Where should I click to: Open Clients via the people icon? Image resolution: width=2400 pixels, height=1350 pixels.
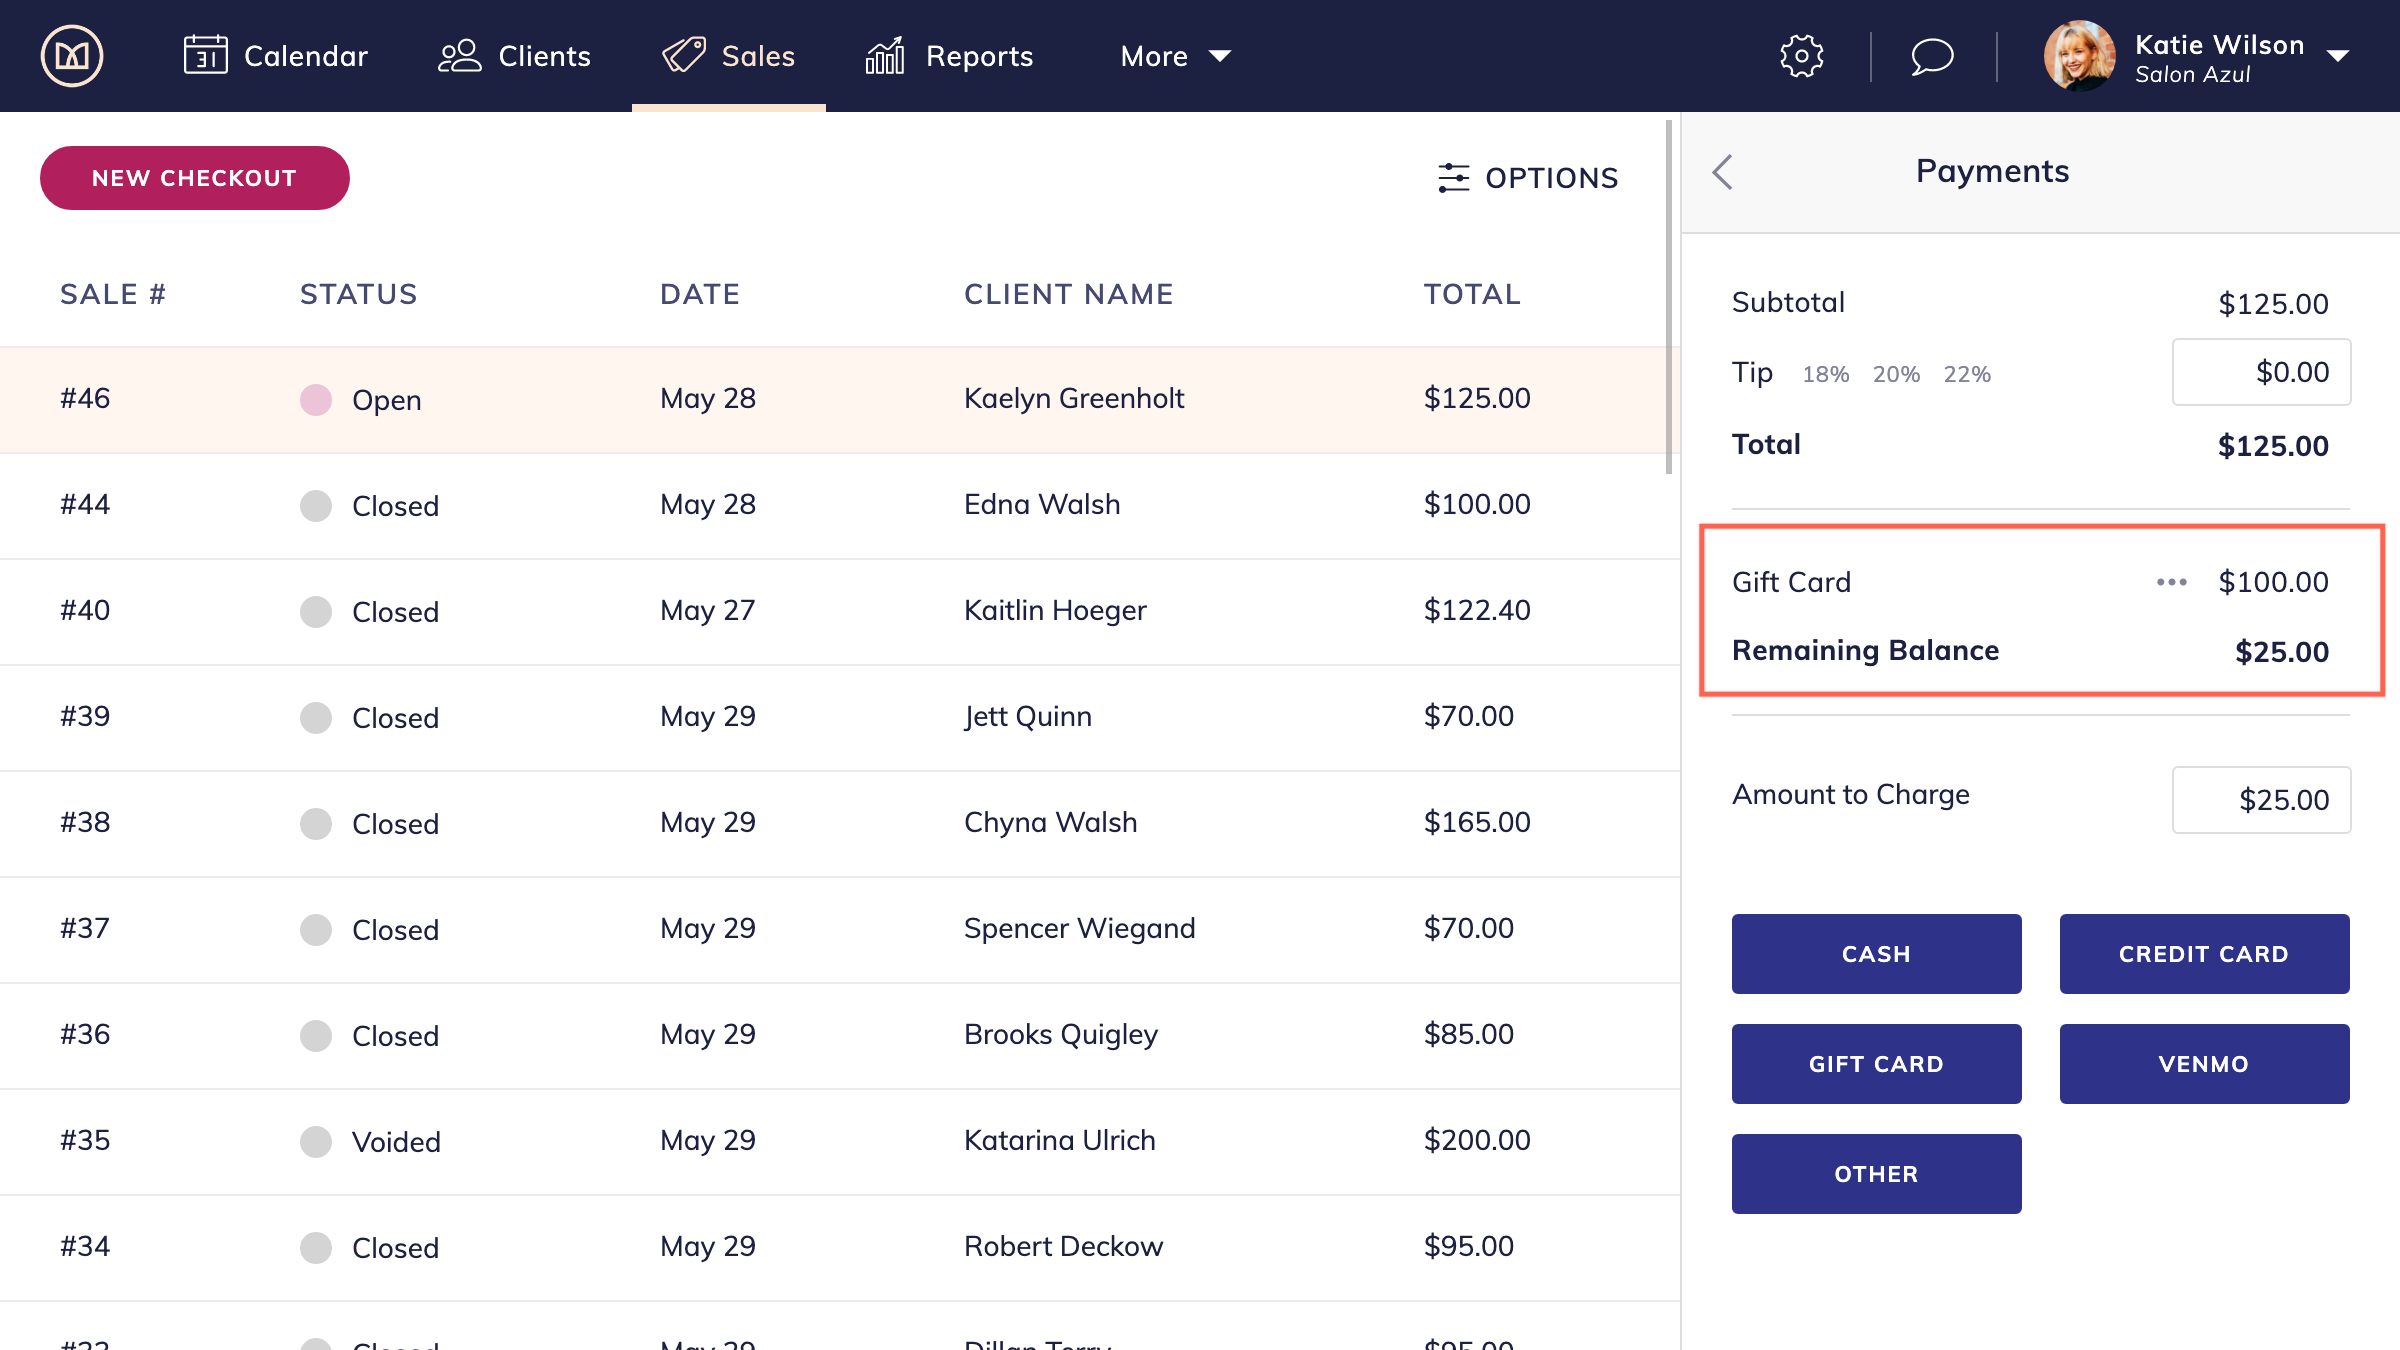459,56
